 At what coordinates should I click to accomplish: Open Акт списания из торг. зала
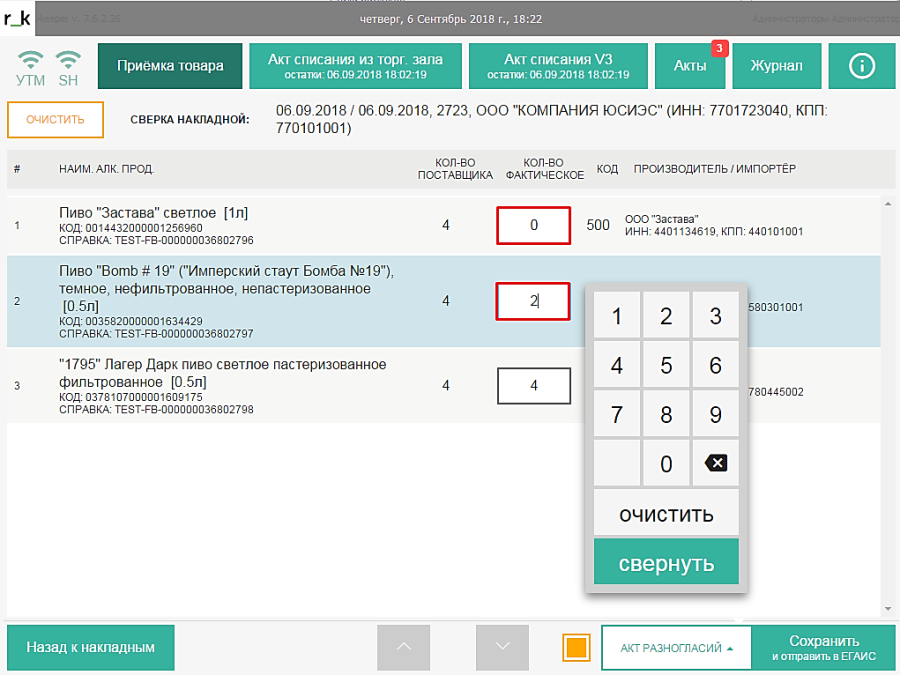(x=355, y=66)
